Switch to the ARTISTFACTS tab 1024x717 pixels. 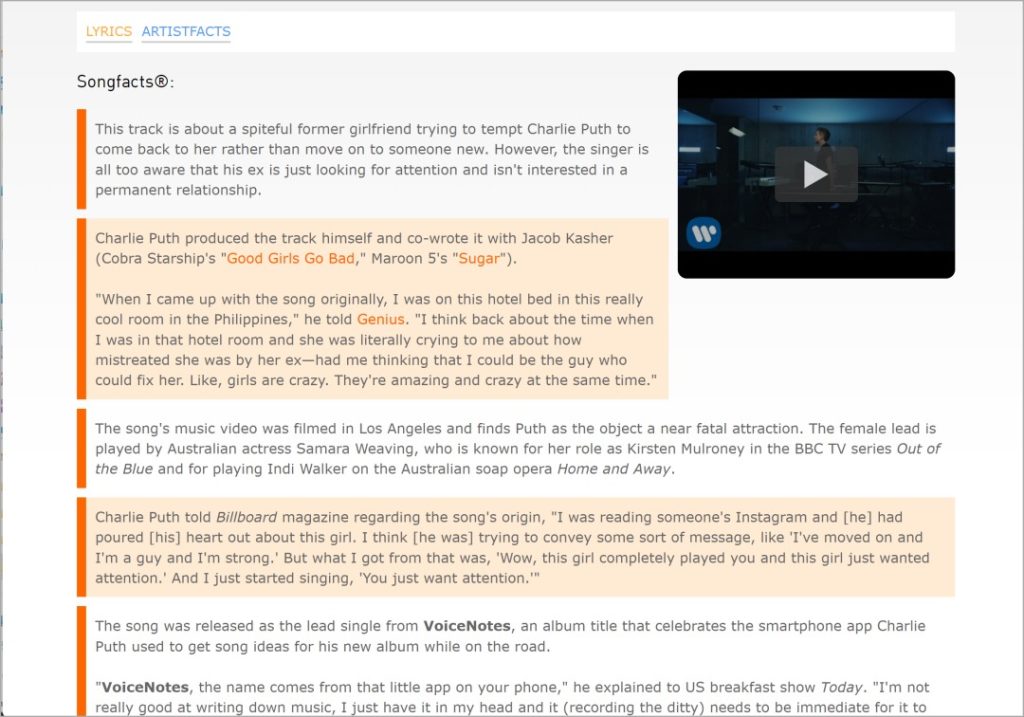[x=186, y=31]
